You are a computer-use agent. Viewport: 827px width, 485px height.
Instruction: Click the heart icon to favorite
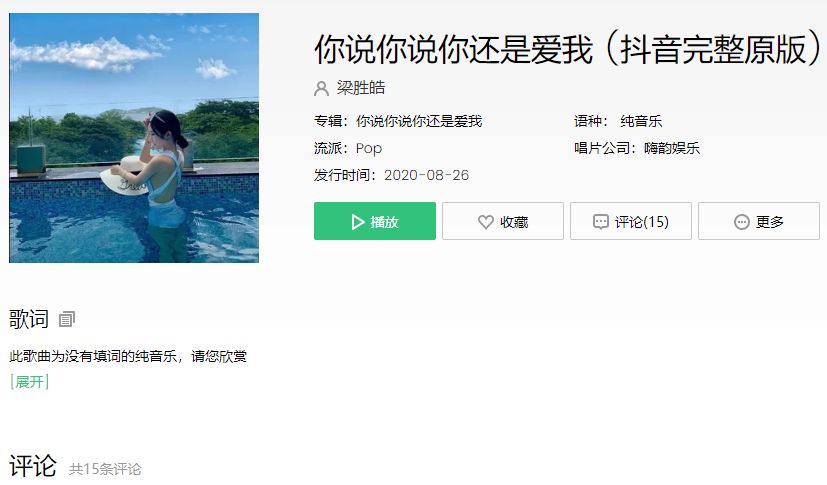tap(486, 222)
